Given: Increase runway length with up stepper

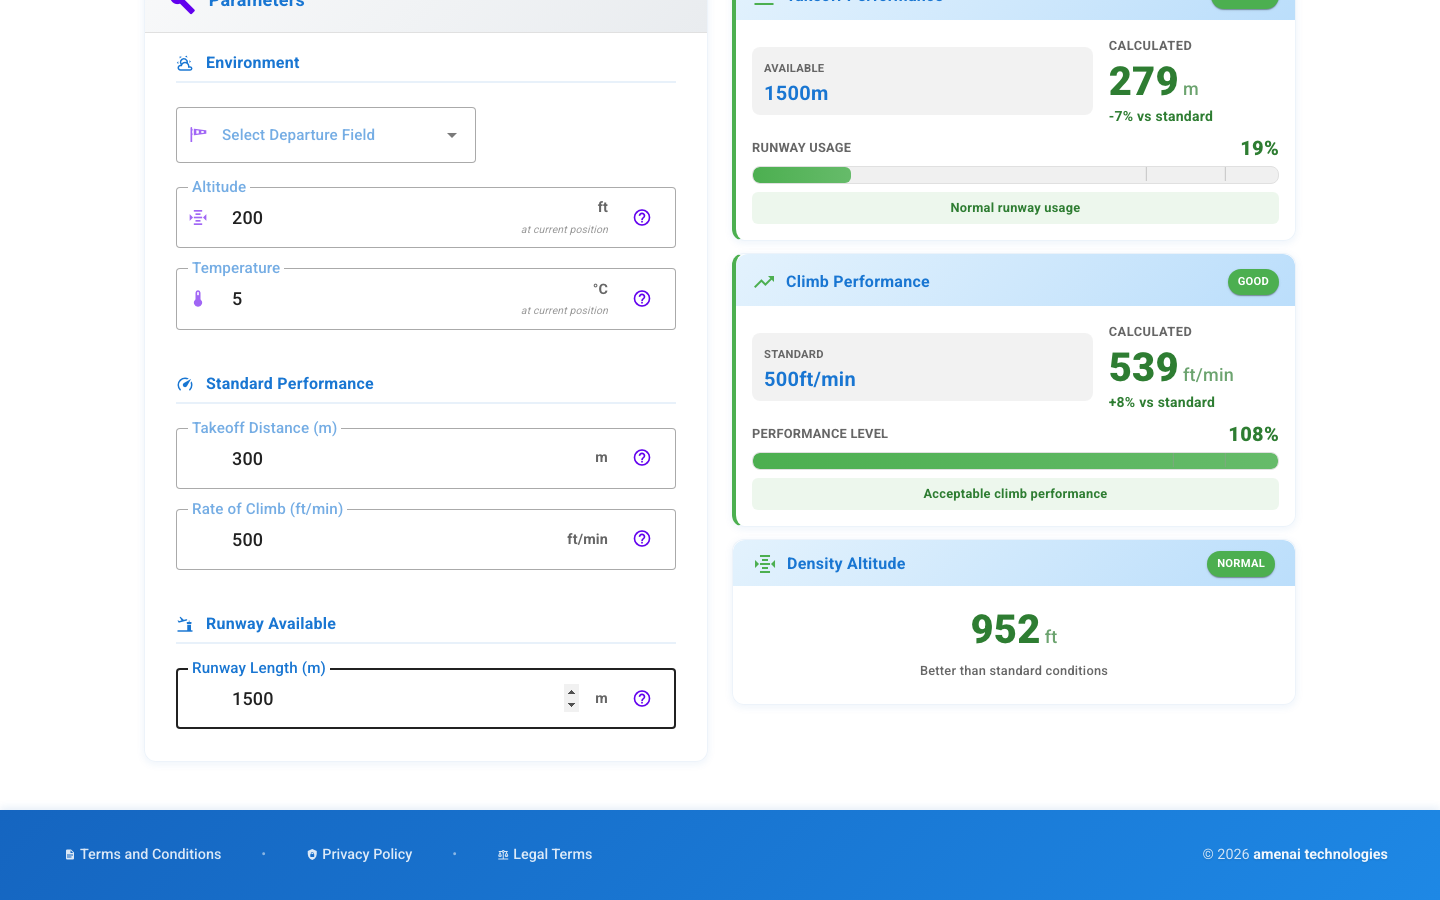Looking at the screenshot, I should click(571, 692).
